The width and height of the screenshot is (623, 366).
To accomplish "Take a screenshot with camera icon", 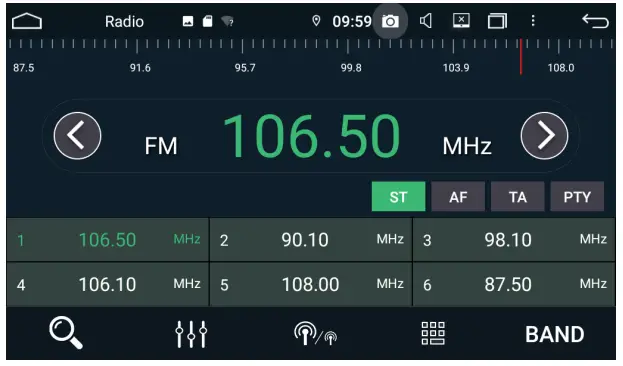I will (390, 21).
